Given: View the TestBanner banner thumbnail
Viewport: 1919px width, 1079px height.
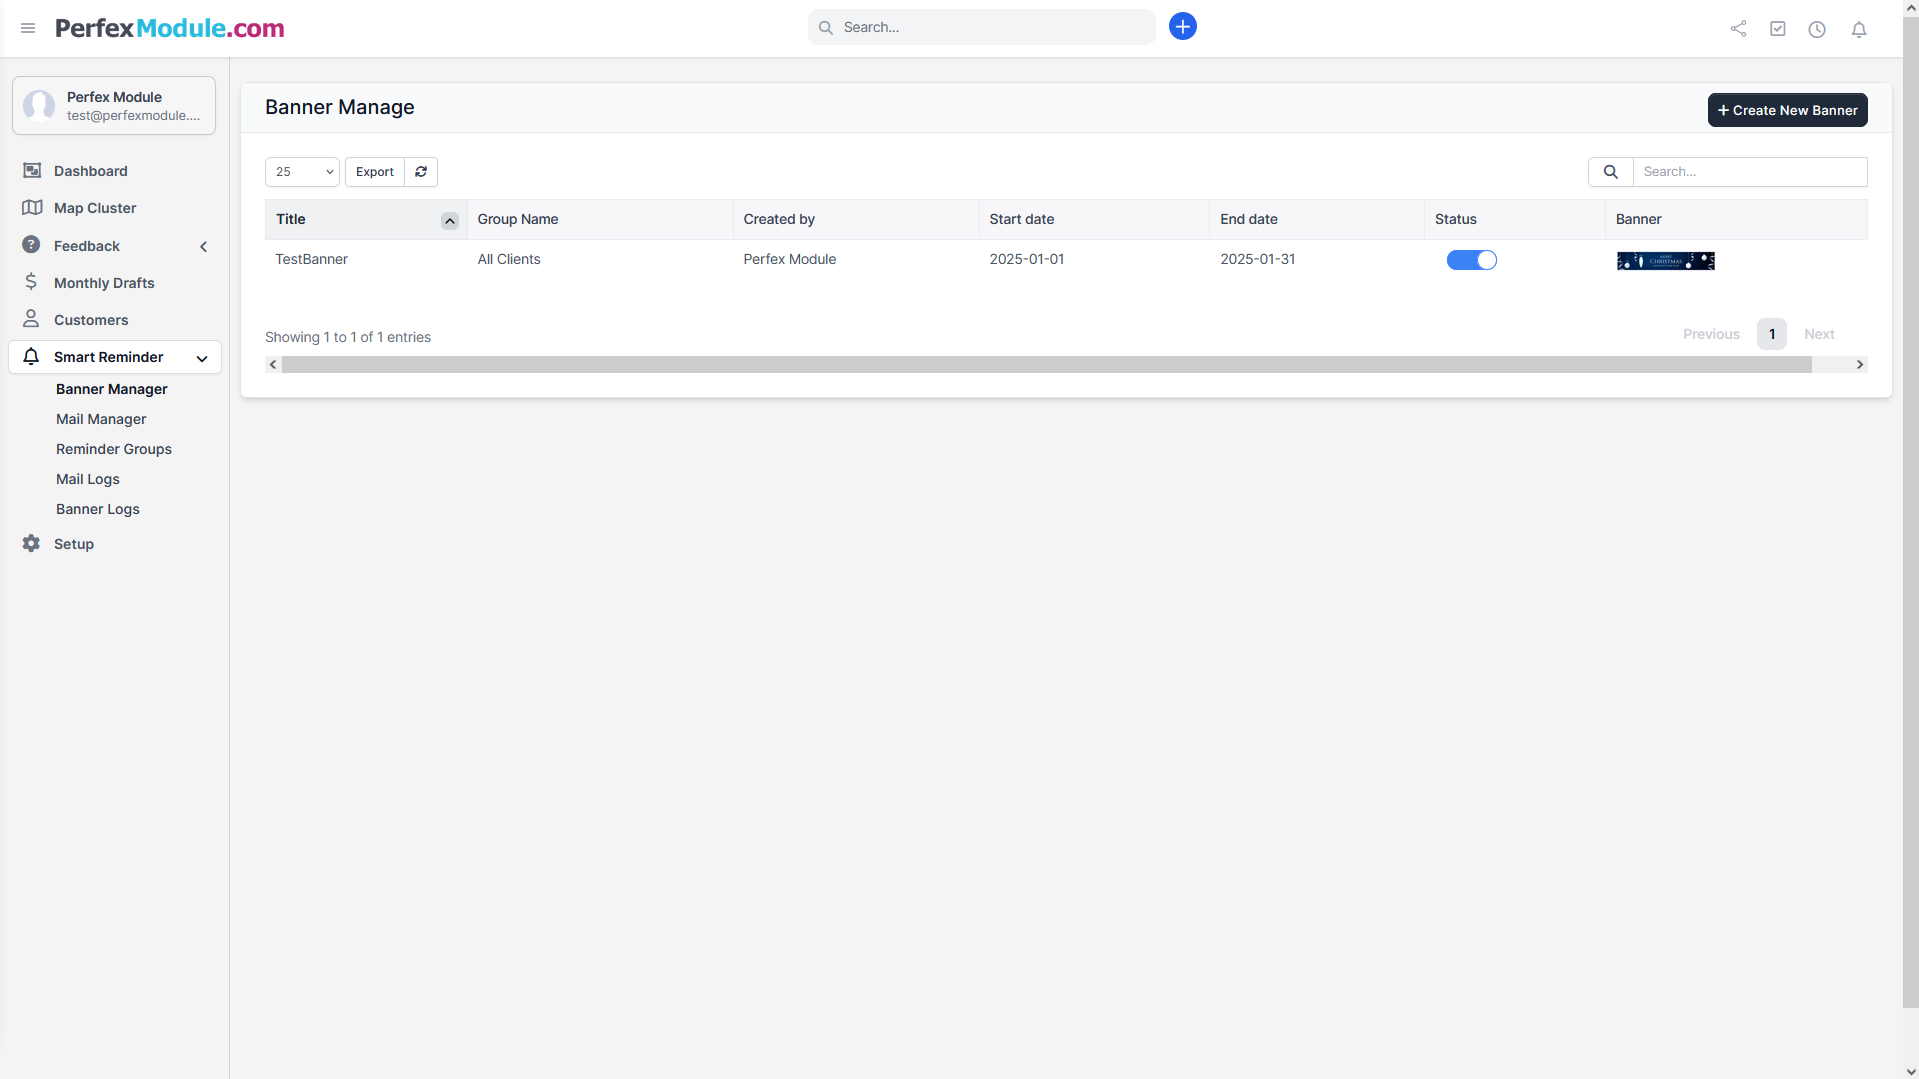Looking at the screenshot, I should click(1665, 261).
